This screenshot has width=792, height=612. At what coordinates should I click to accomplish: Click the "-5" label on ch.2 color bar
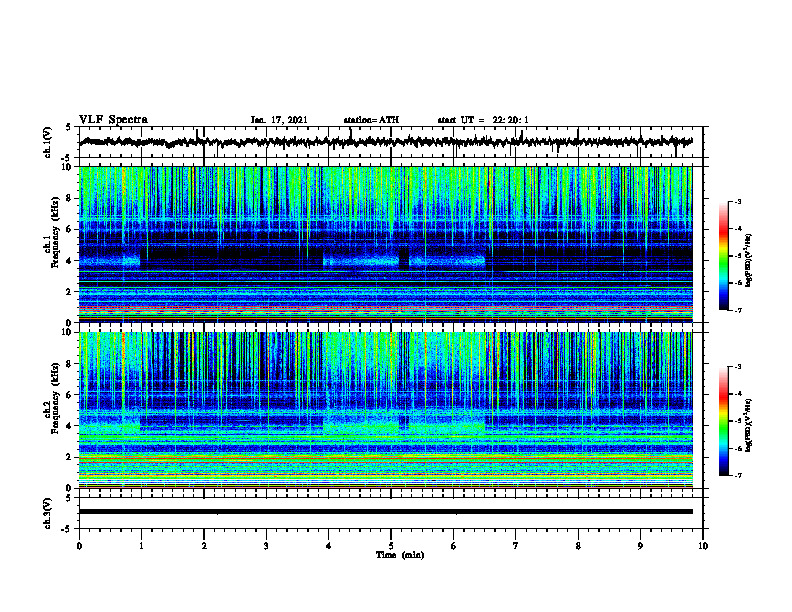(x=738, y=421)
